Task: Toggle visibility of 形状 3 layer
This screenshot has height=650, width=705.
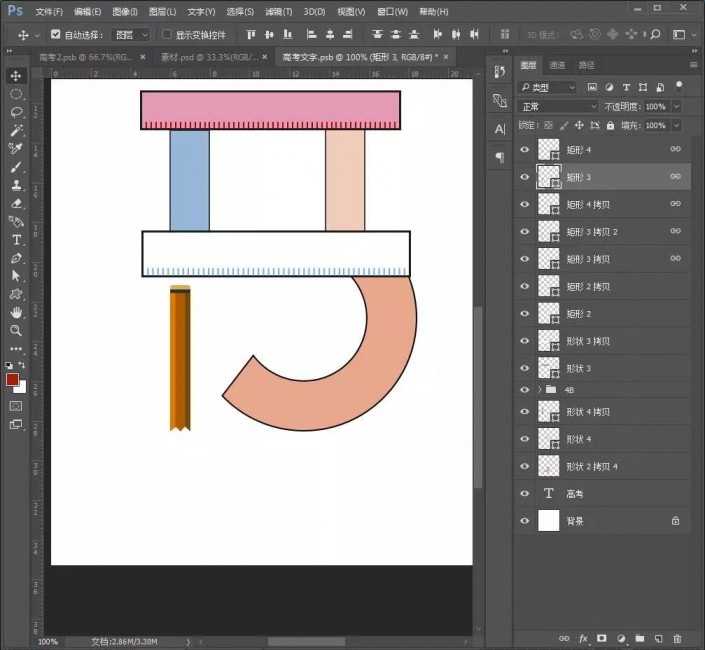Action: pyautogui.click(x=524, y=368)
